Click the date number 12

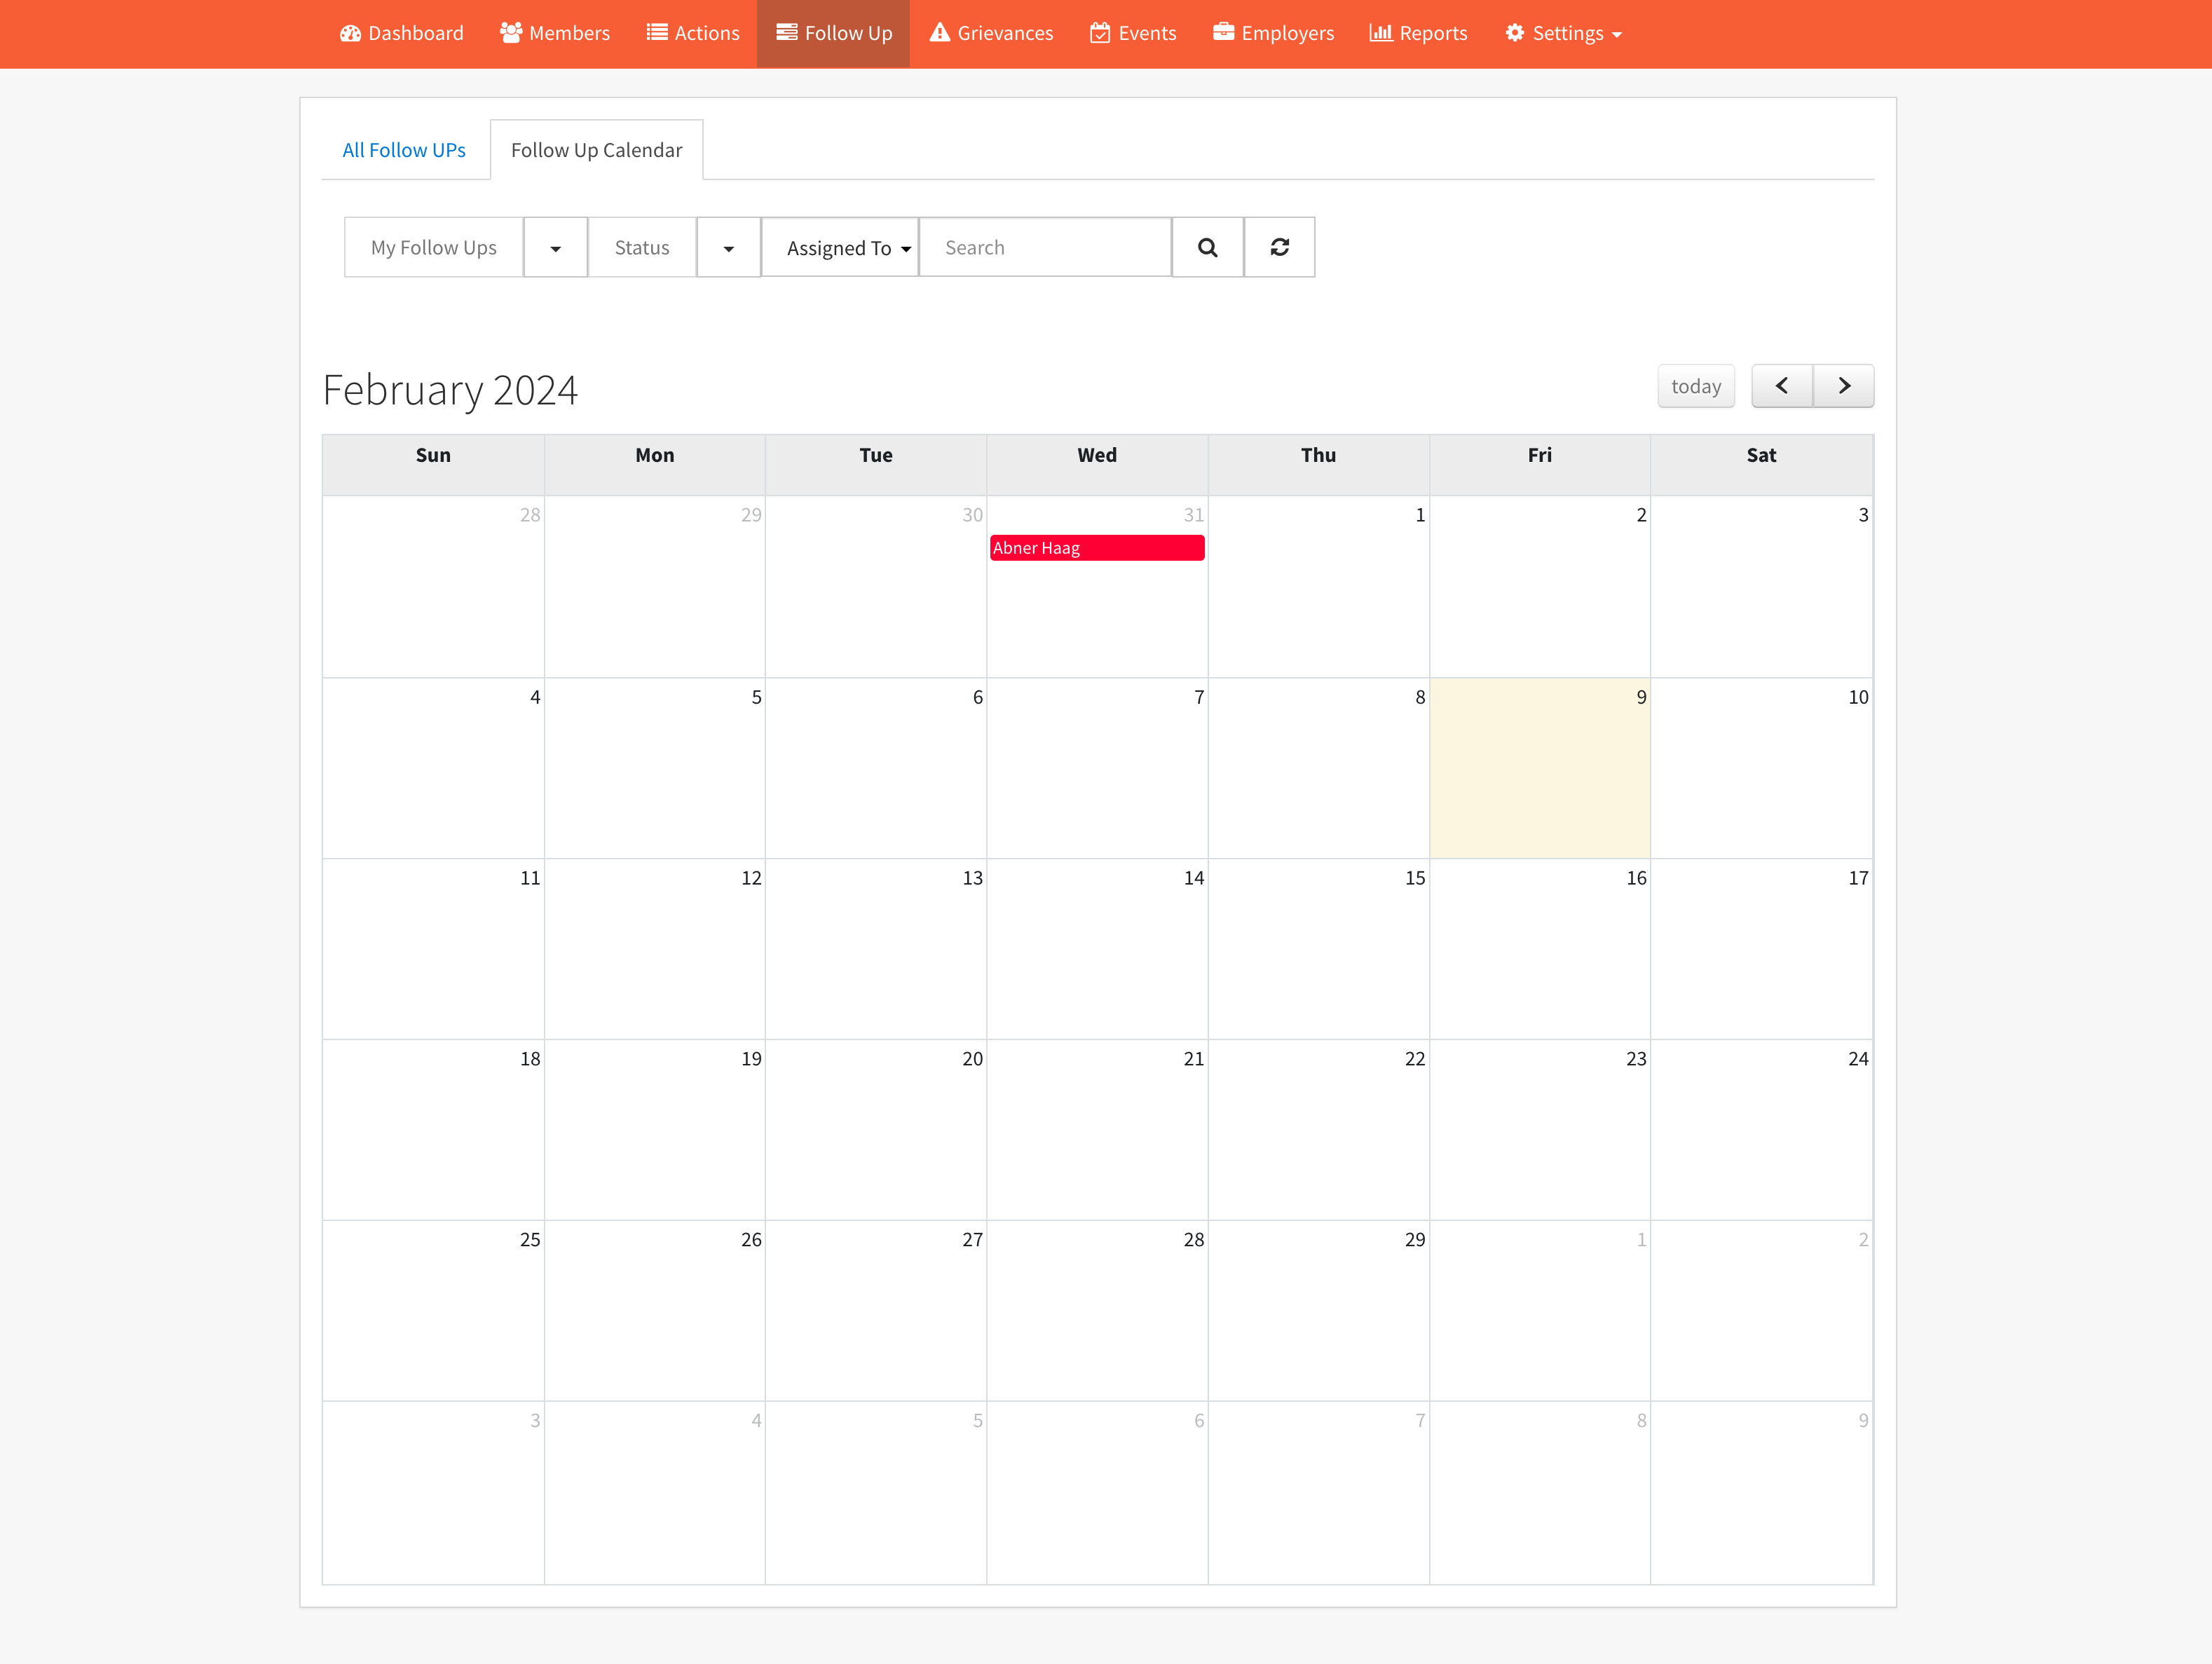pyautogui.click(x=751, y=878)
